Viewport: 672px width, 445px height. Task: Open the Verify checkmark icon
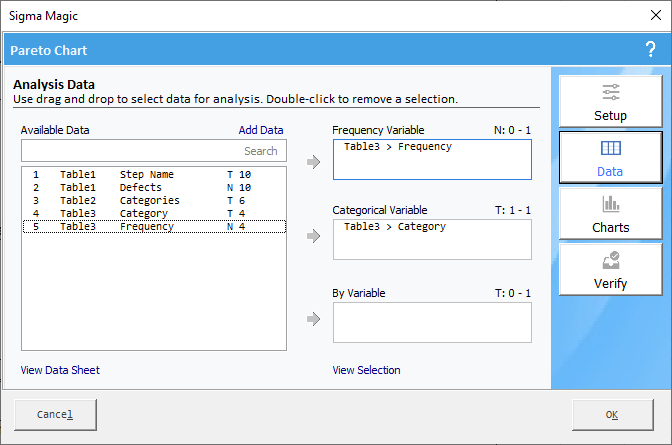click(x=610, y=260)
